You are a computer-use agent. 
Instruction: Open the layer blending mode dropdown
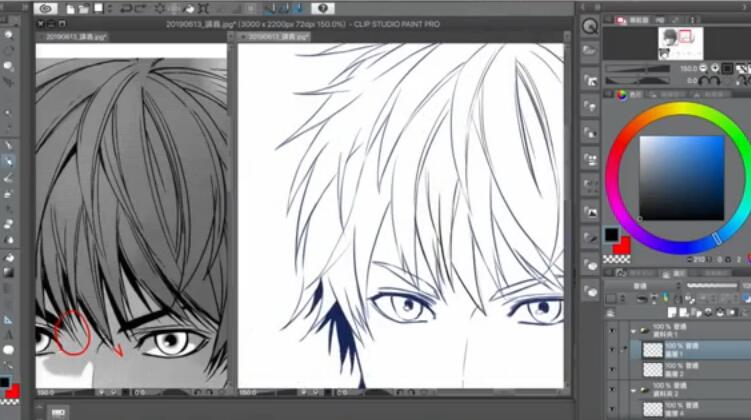pyautogui.click(x=643, y=286)
